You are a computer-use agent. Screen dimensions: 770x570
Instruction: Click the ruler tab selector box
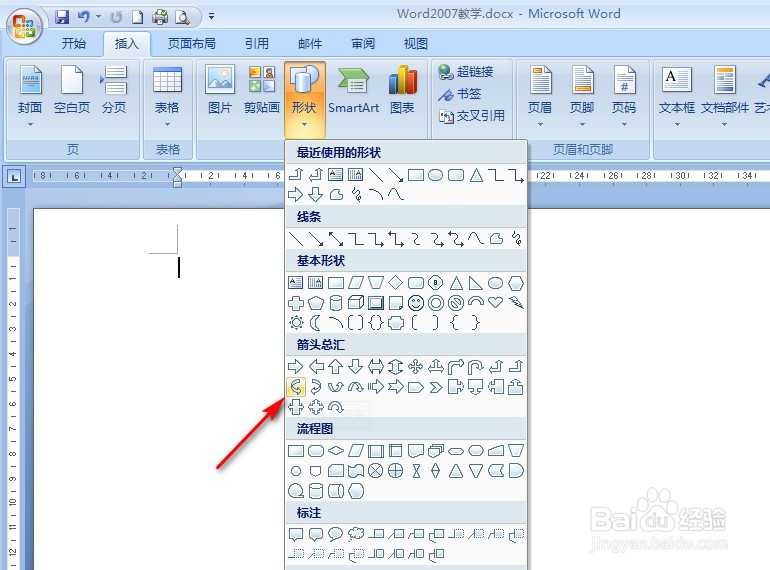click(x=14, y=177)
